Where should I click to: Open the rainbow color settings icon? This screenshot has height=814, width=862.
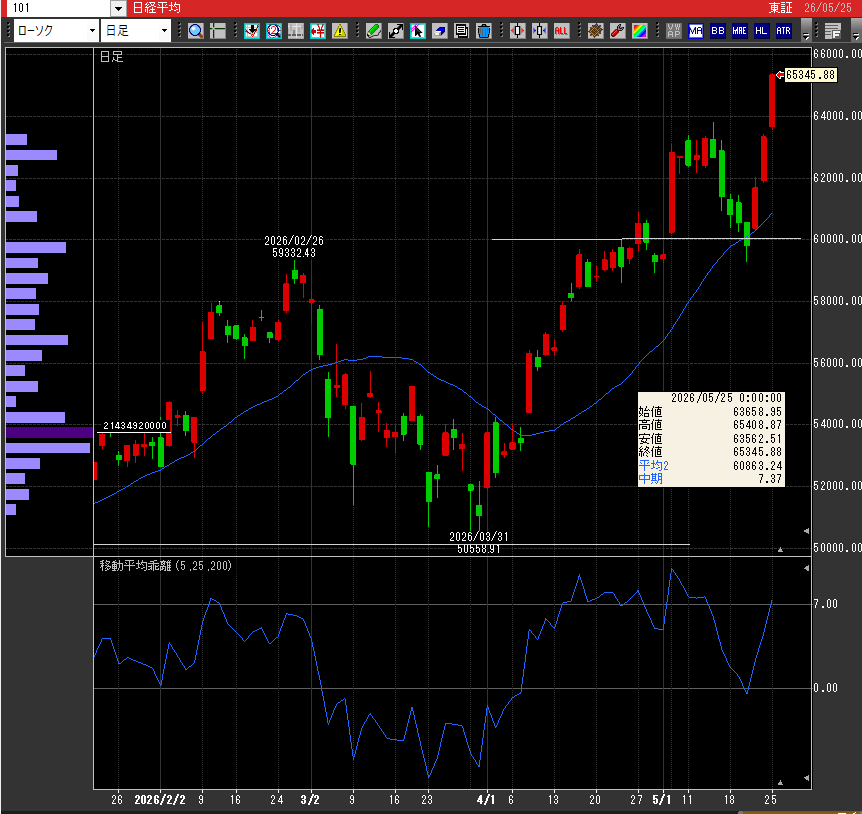[x=639, y=31]
